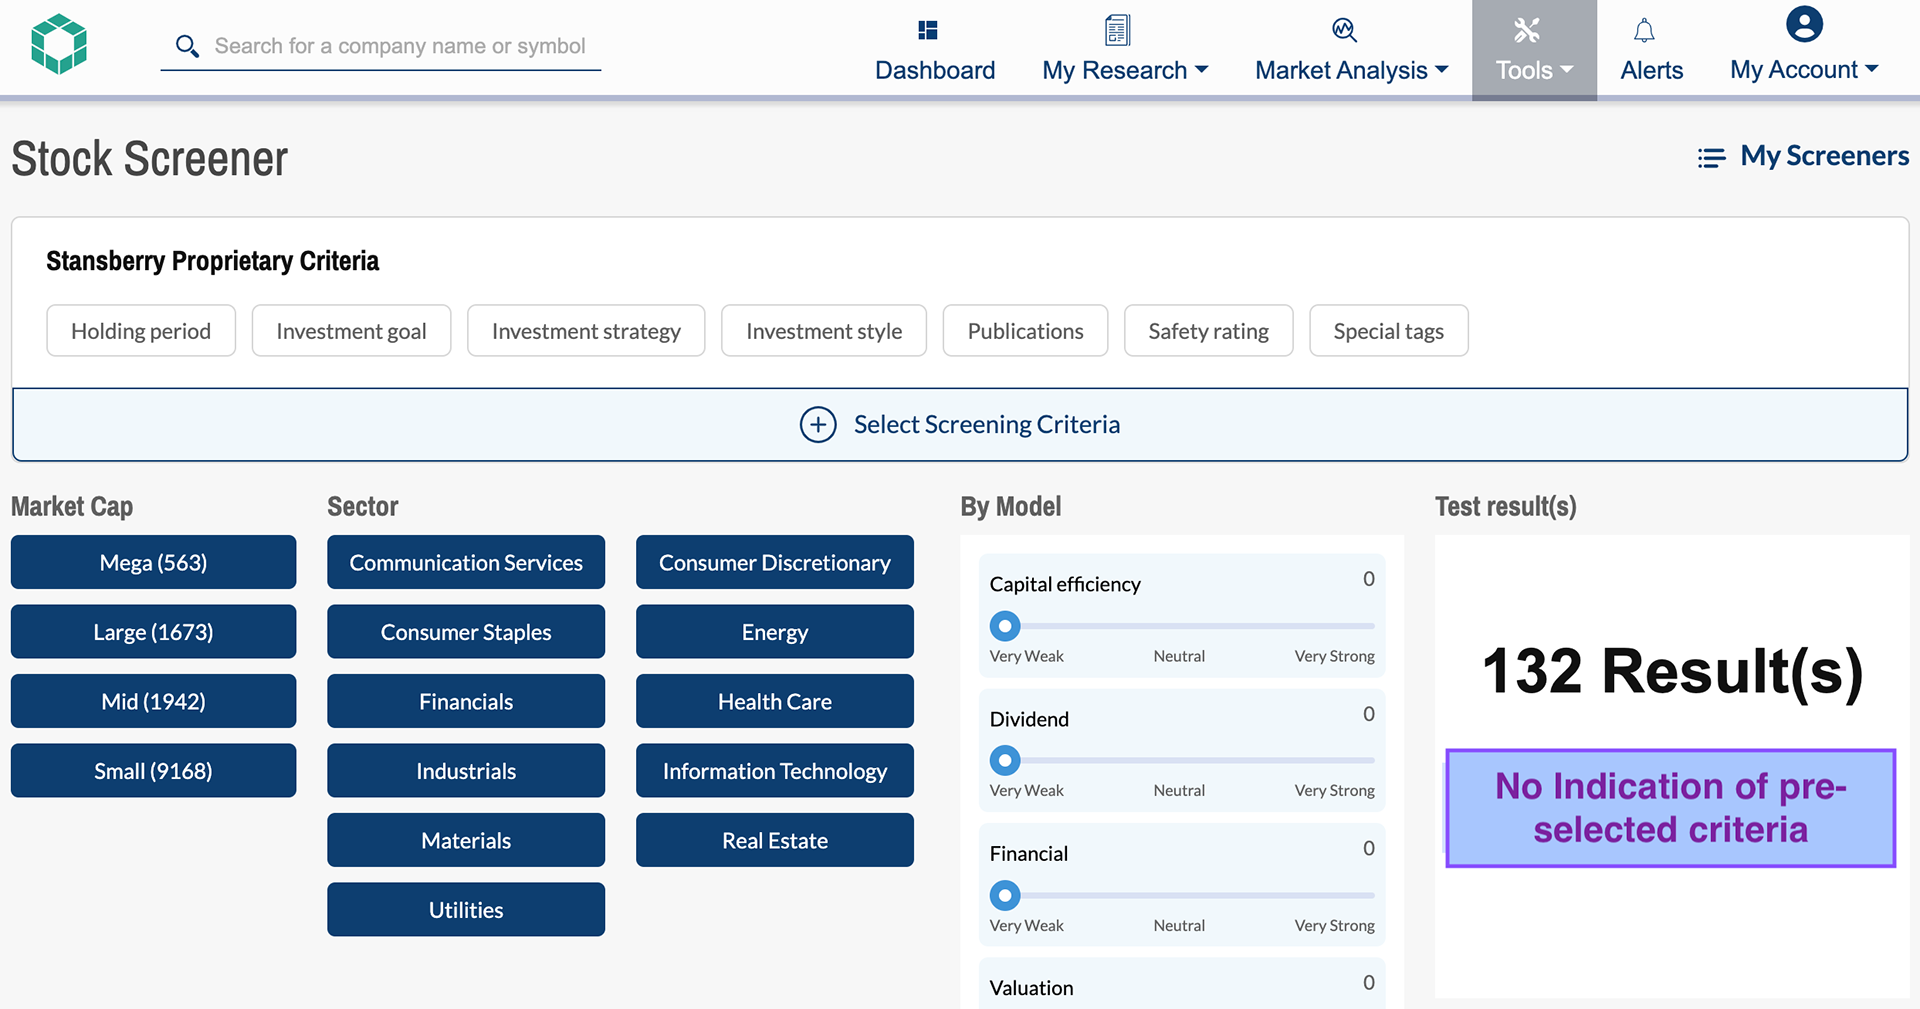Select the Utilities sector

click(466, 910)
